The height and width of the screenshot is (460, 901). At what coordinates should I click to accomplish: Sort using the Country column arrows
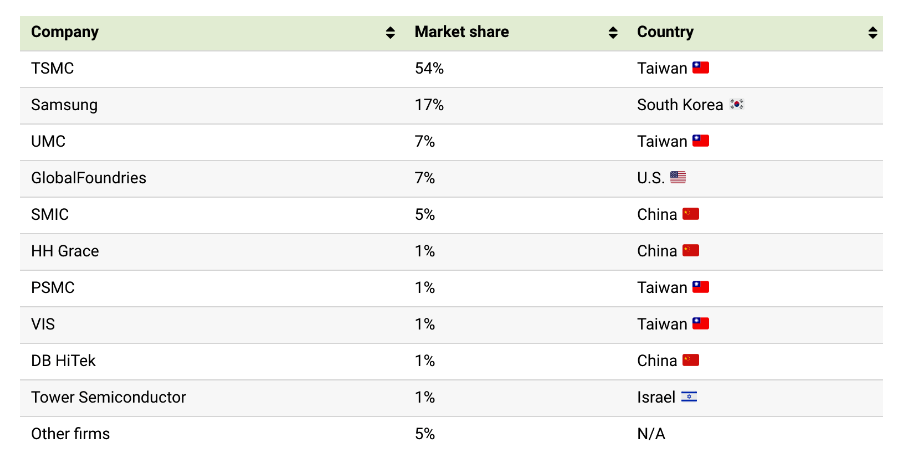(x=872, y=33)
